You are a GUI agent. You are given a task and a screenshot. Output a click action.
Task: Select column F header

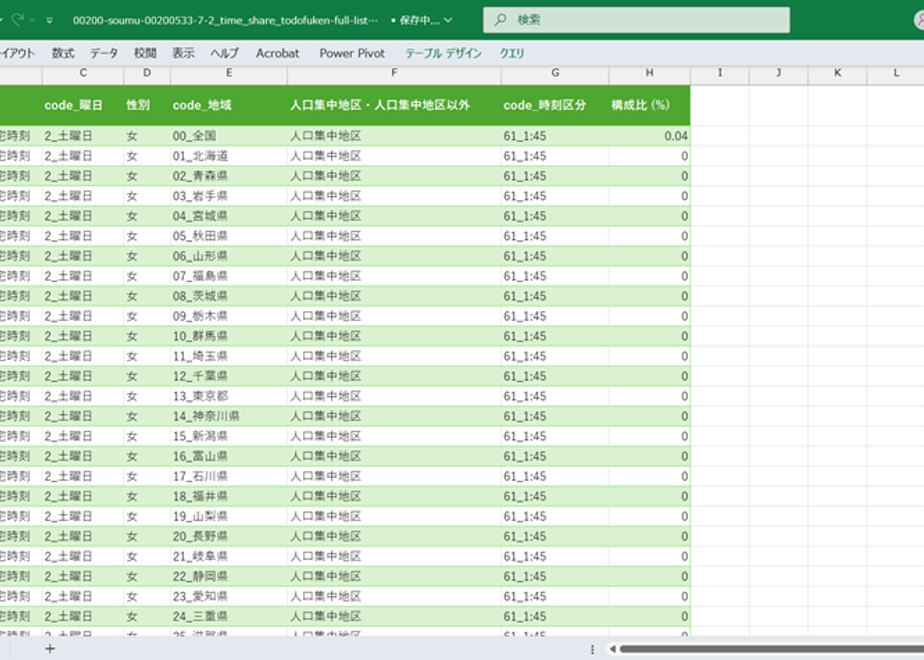click(394, 73)
